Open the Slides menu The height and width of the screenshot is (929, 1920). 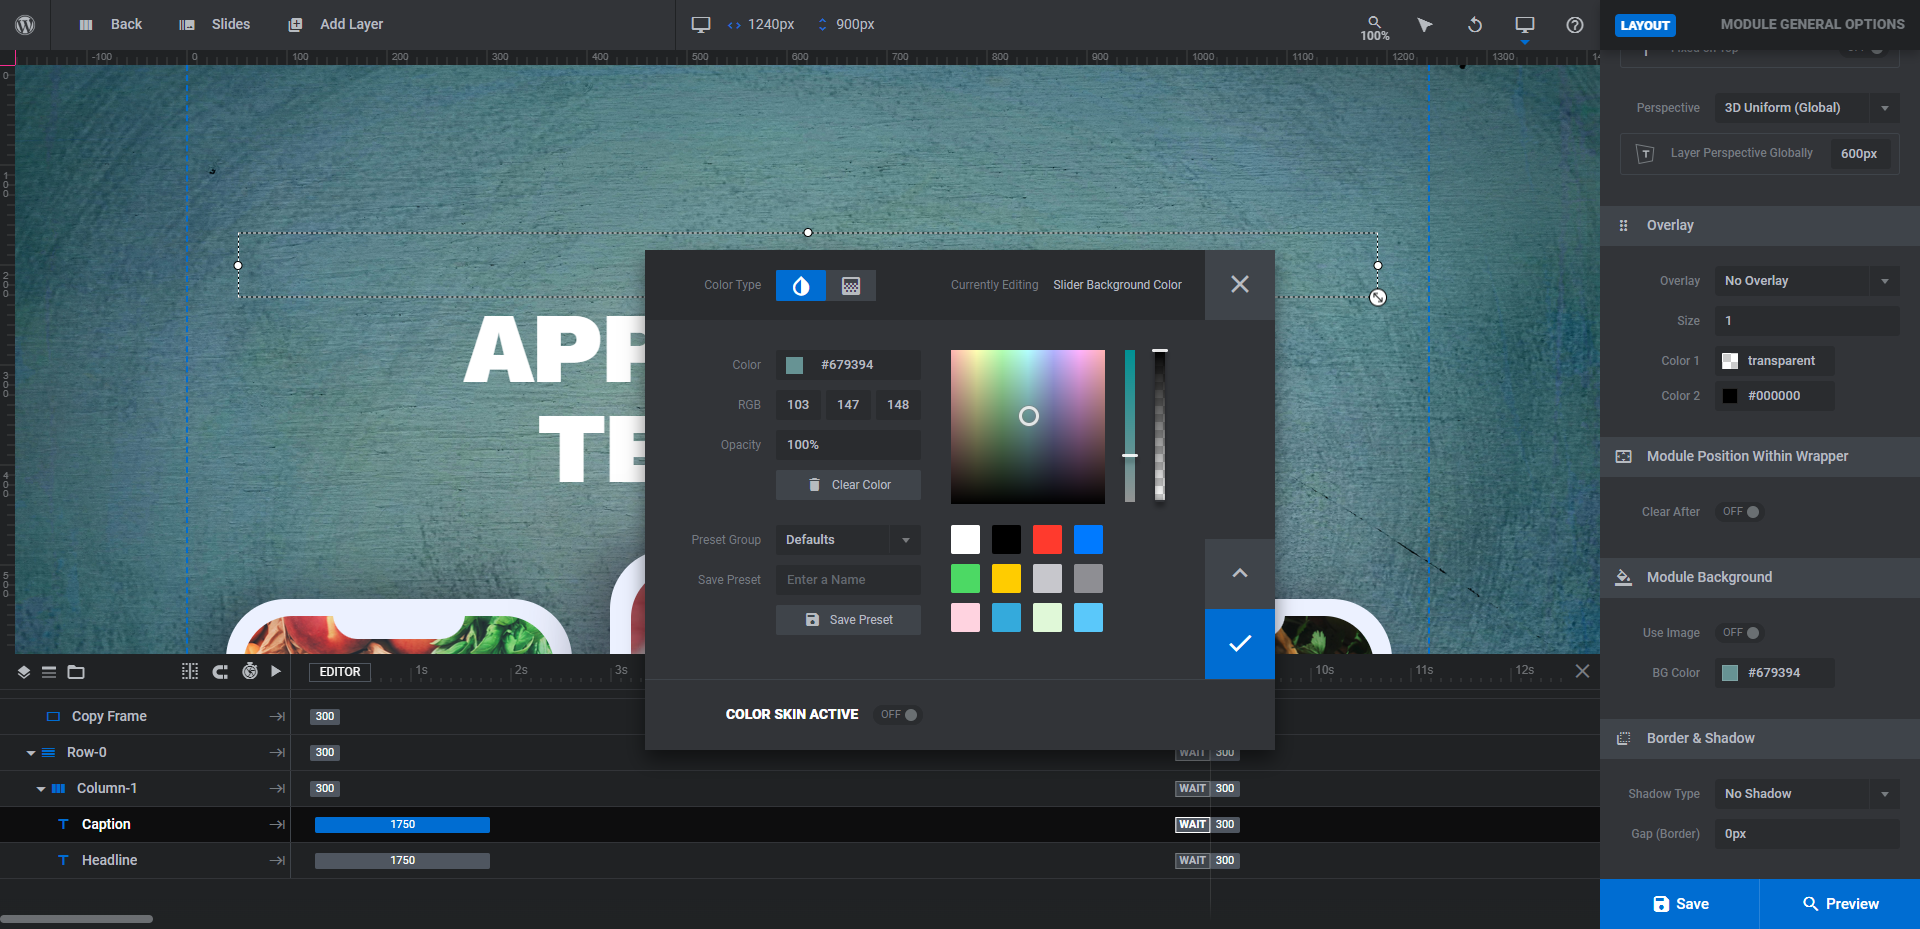(x=215, y=24)
